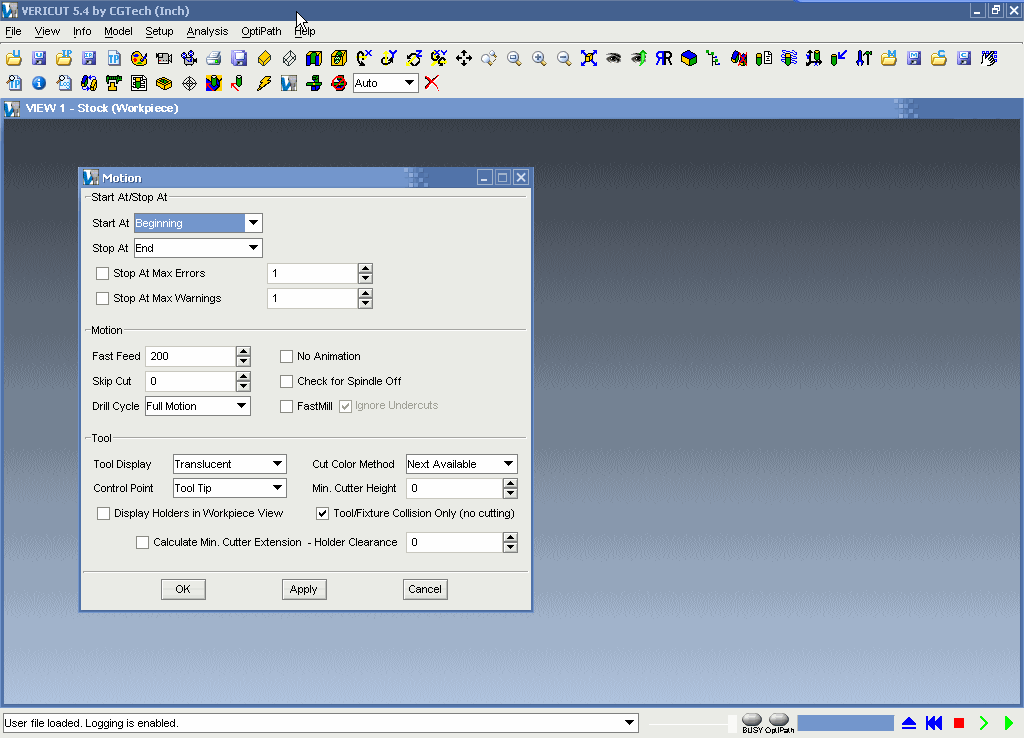Open the File menu
This screenshot has height=738, width=1024.
(x=13, y=31)
